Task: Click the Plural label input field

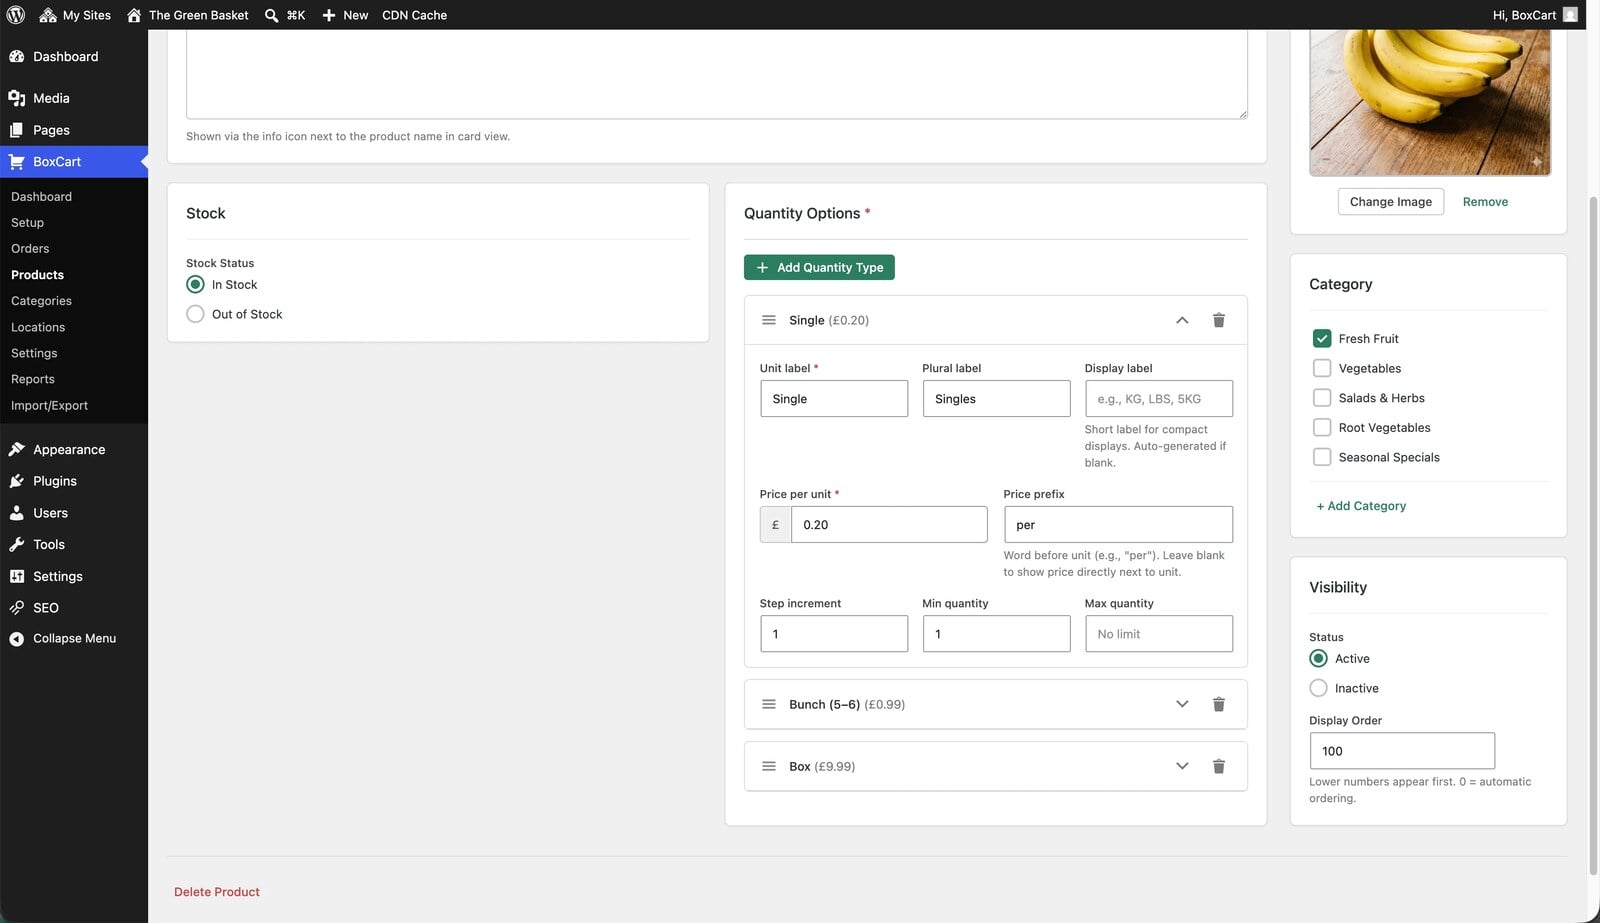Action: (x=996, y=399)
